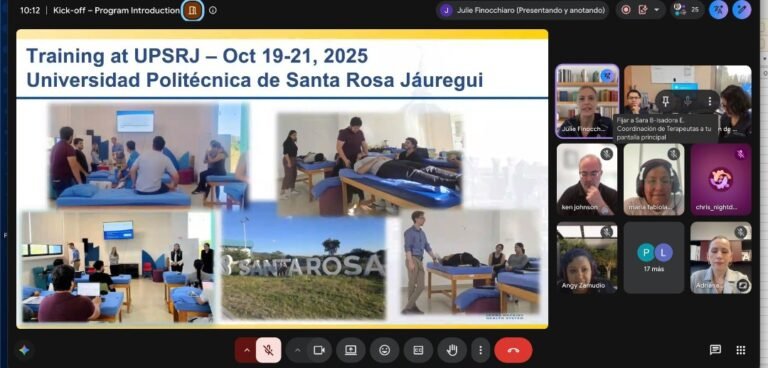Open the meeting chat panel
Viewport: 768px width, 368px height.
715,350
